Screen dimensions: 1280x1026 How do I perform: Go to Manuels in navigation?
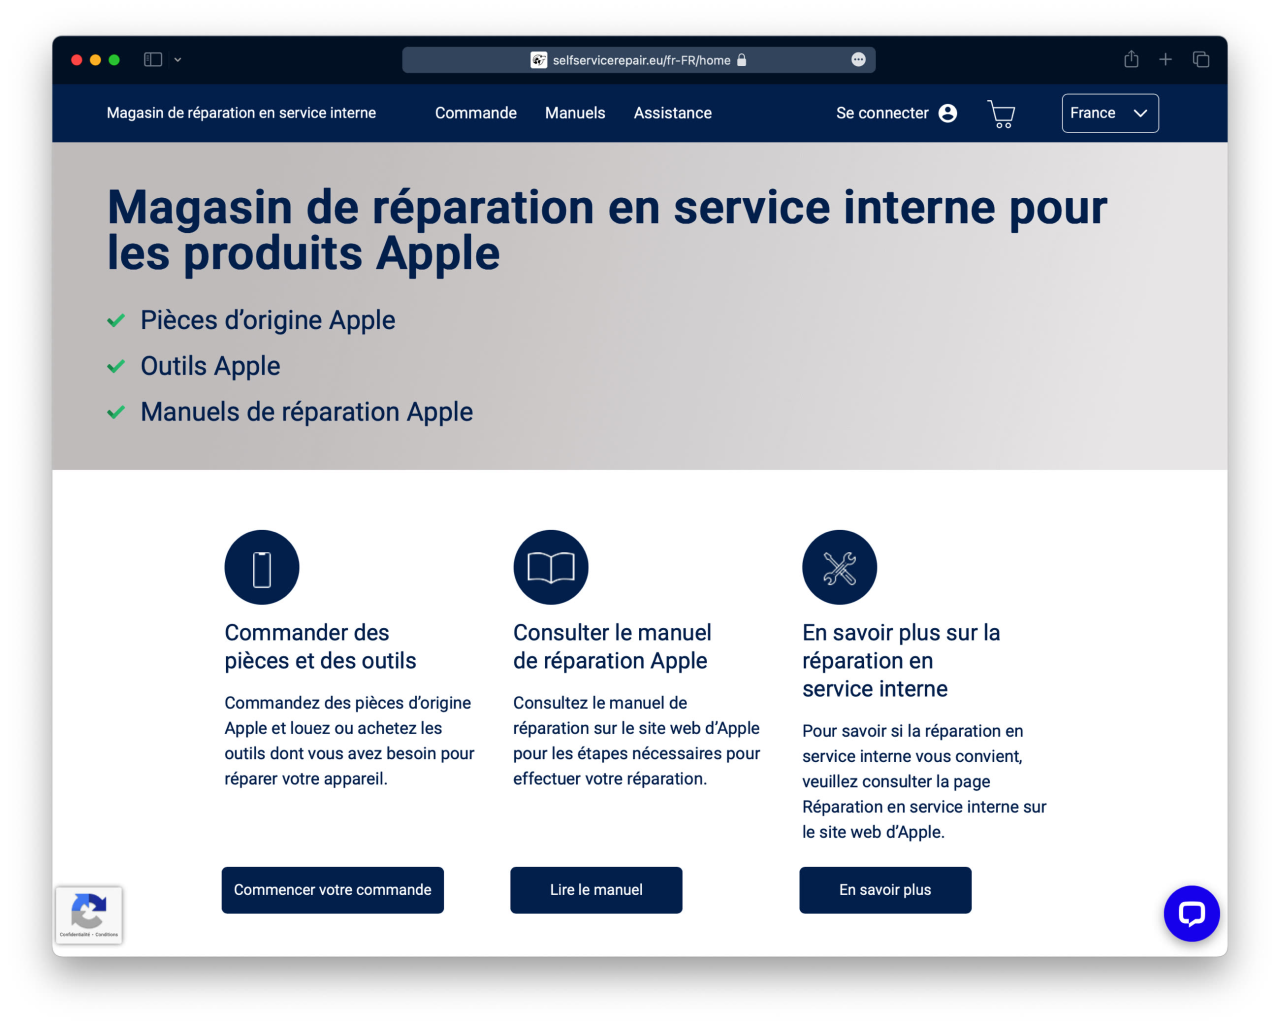(x=575, y=113)
